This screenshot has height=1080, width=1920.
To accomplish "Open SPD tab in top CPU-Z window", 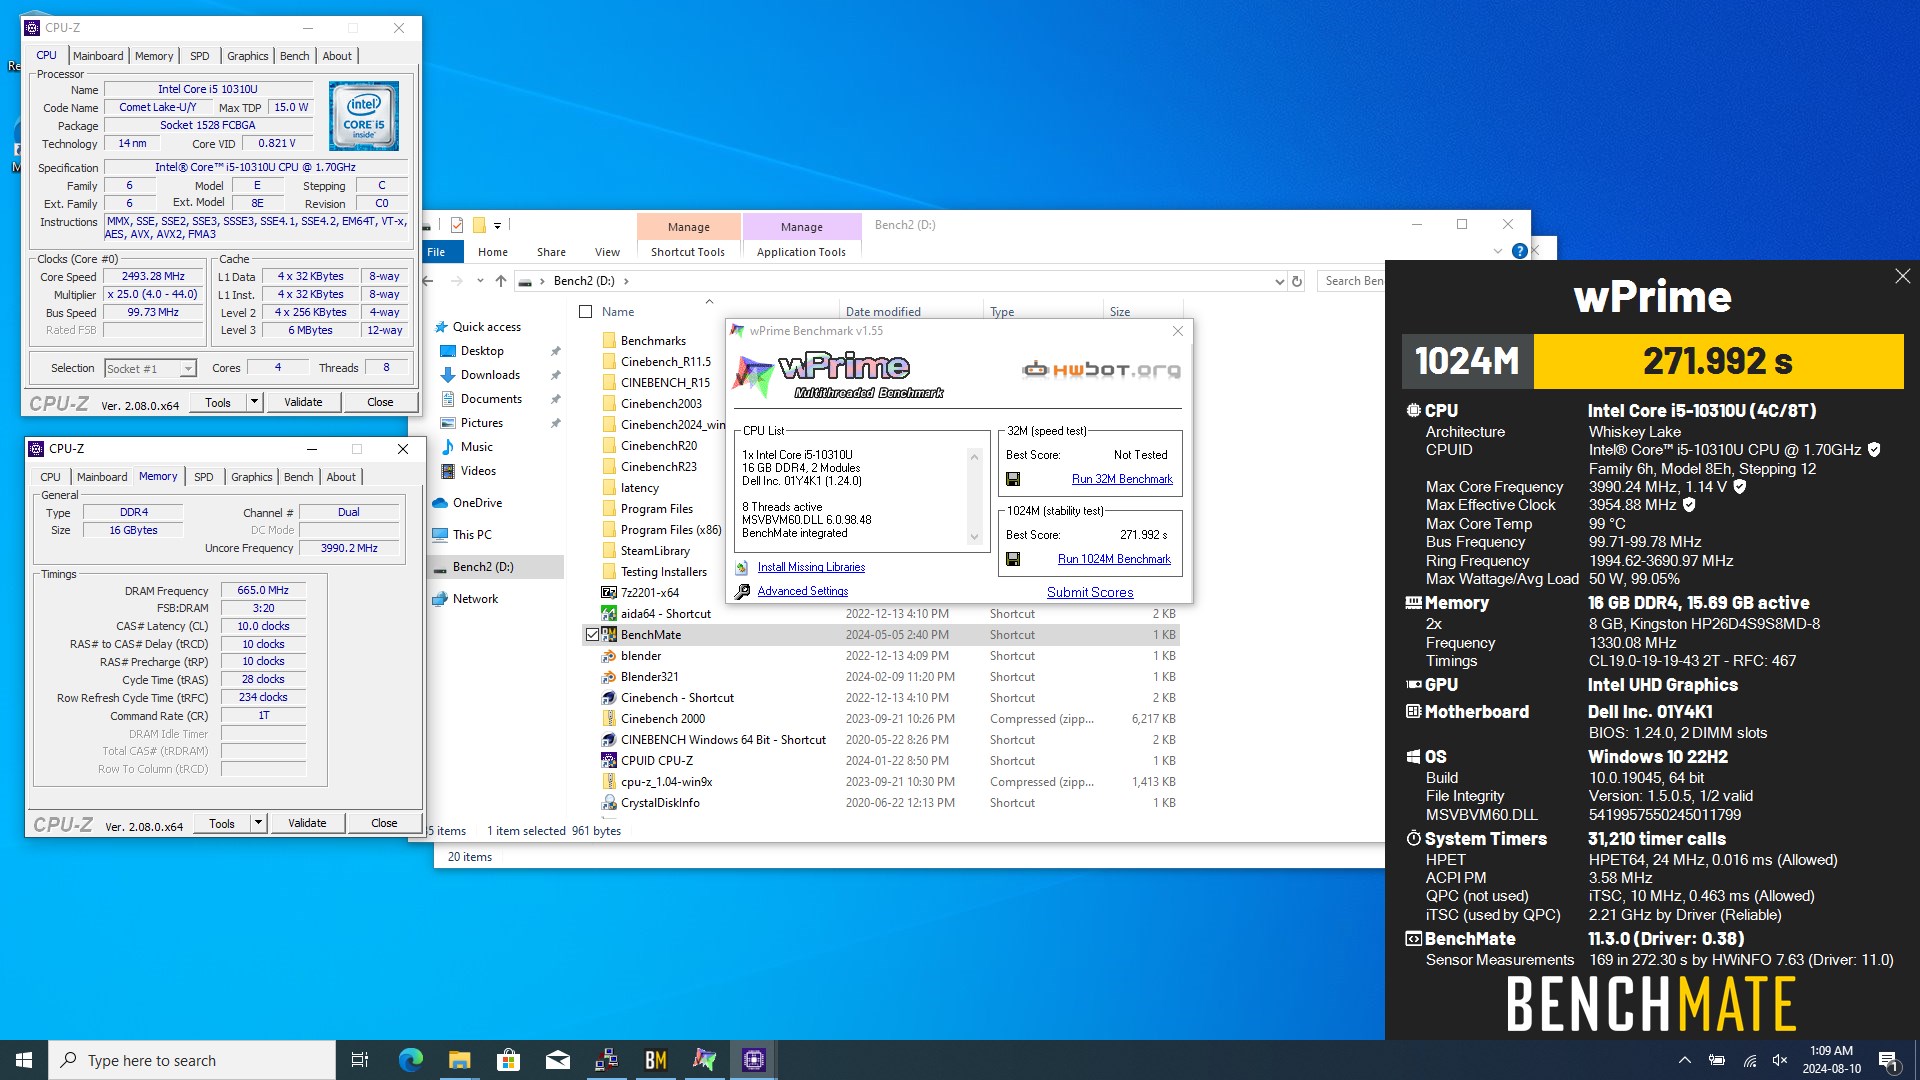I will [200, 56].
